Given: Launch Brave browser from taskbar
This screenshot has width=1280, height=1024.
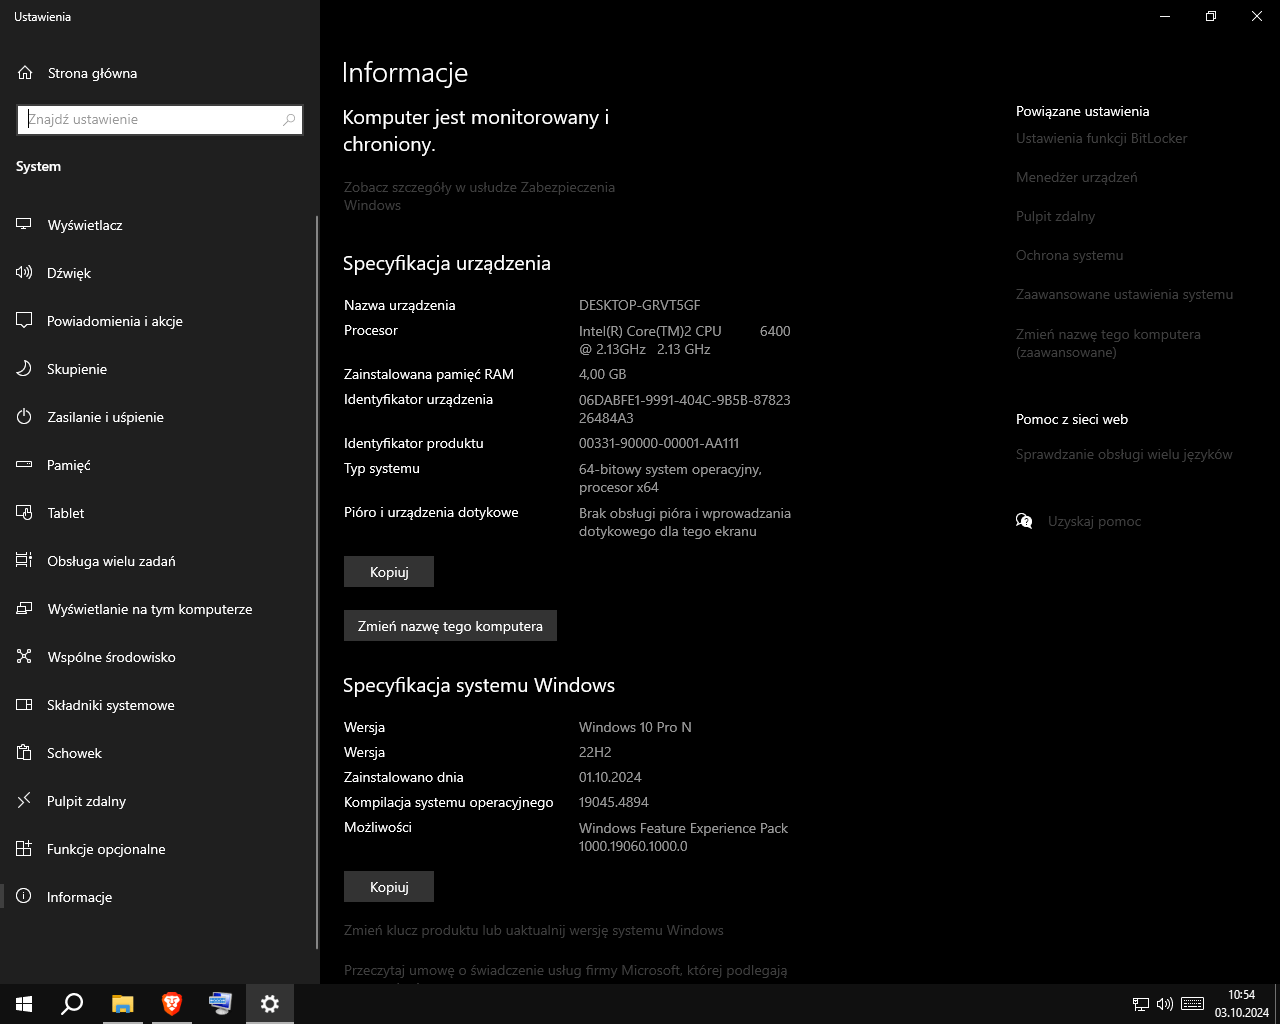Looking at the screenshot, I should [171, 1004].
